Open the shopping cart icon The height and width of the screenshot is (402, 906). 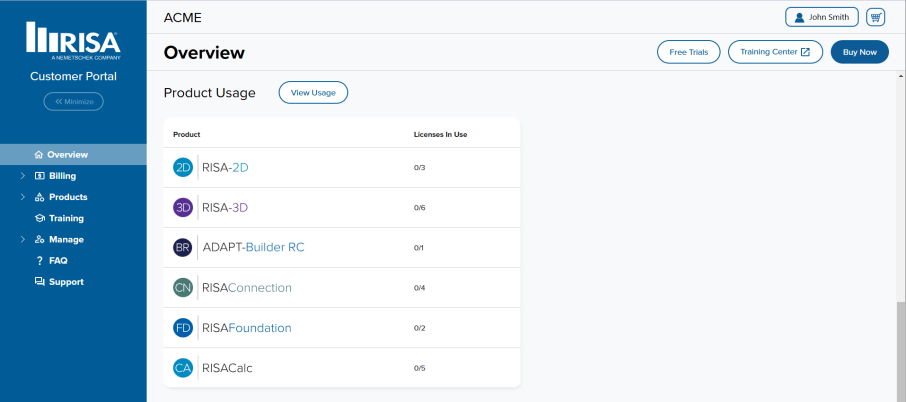click(875, 17)
